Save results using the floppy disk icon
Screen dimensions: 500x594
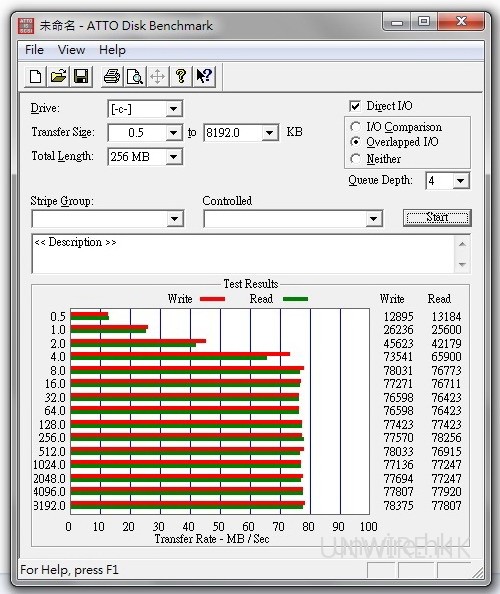pyautogui.click(x=81, y=76)
